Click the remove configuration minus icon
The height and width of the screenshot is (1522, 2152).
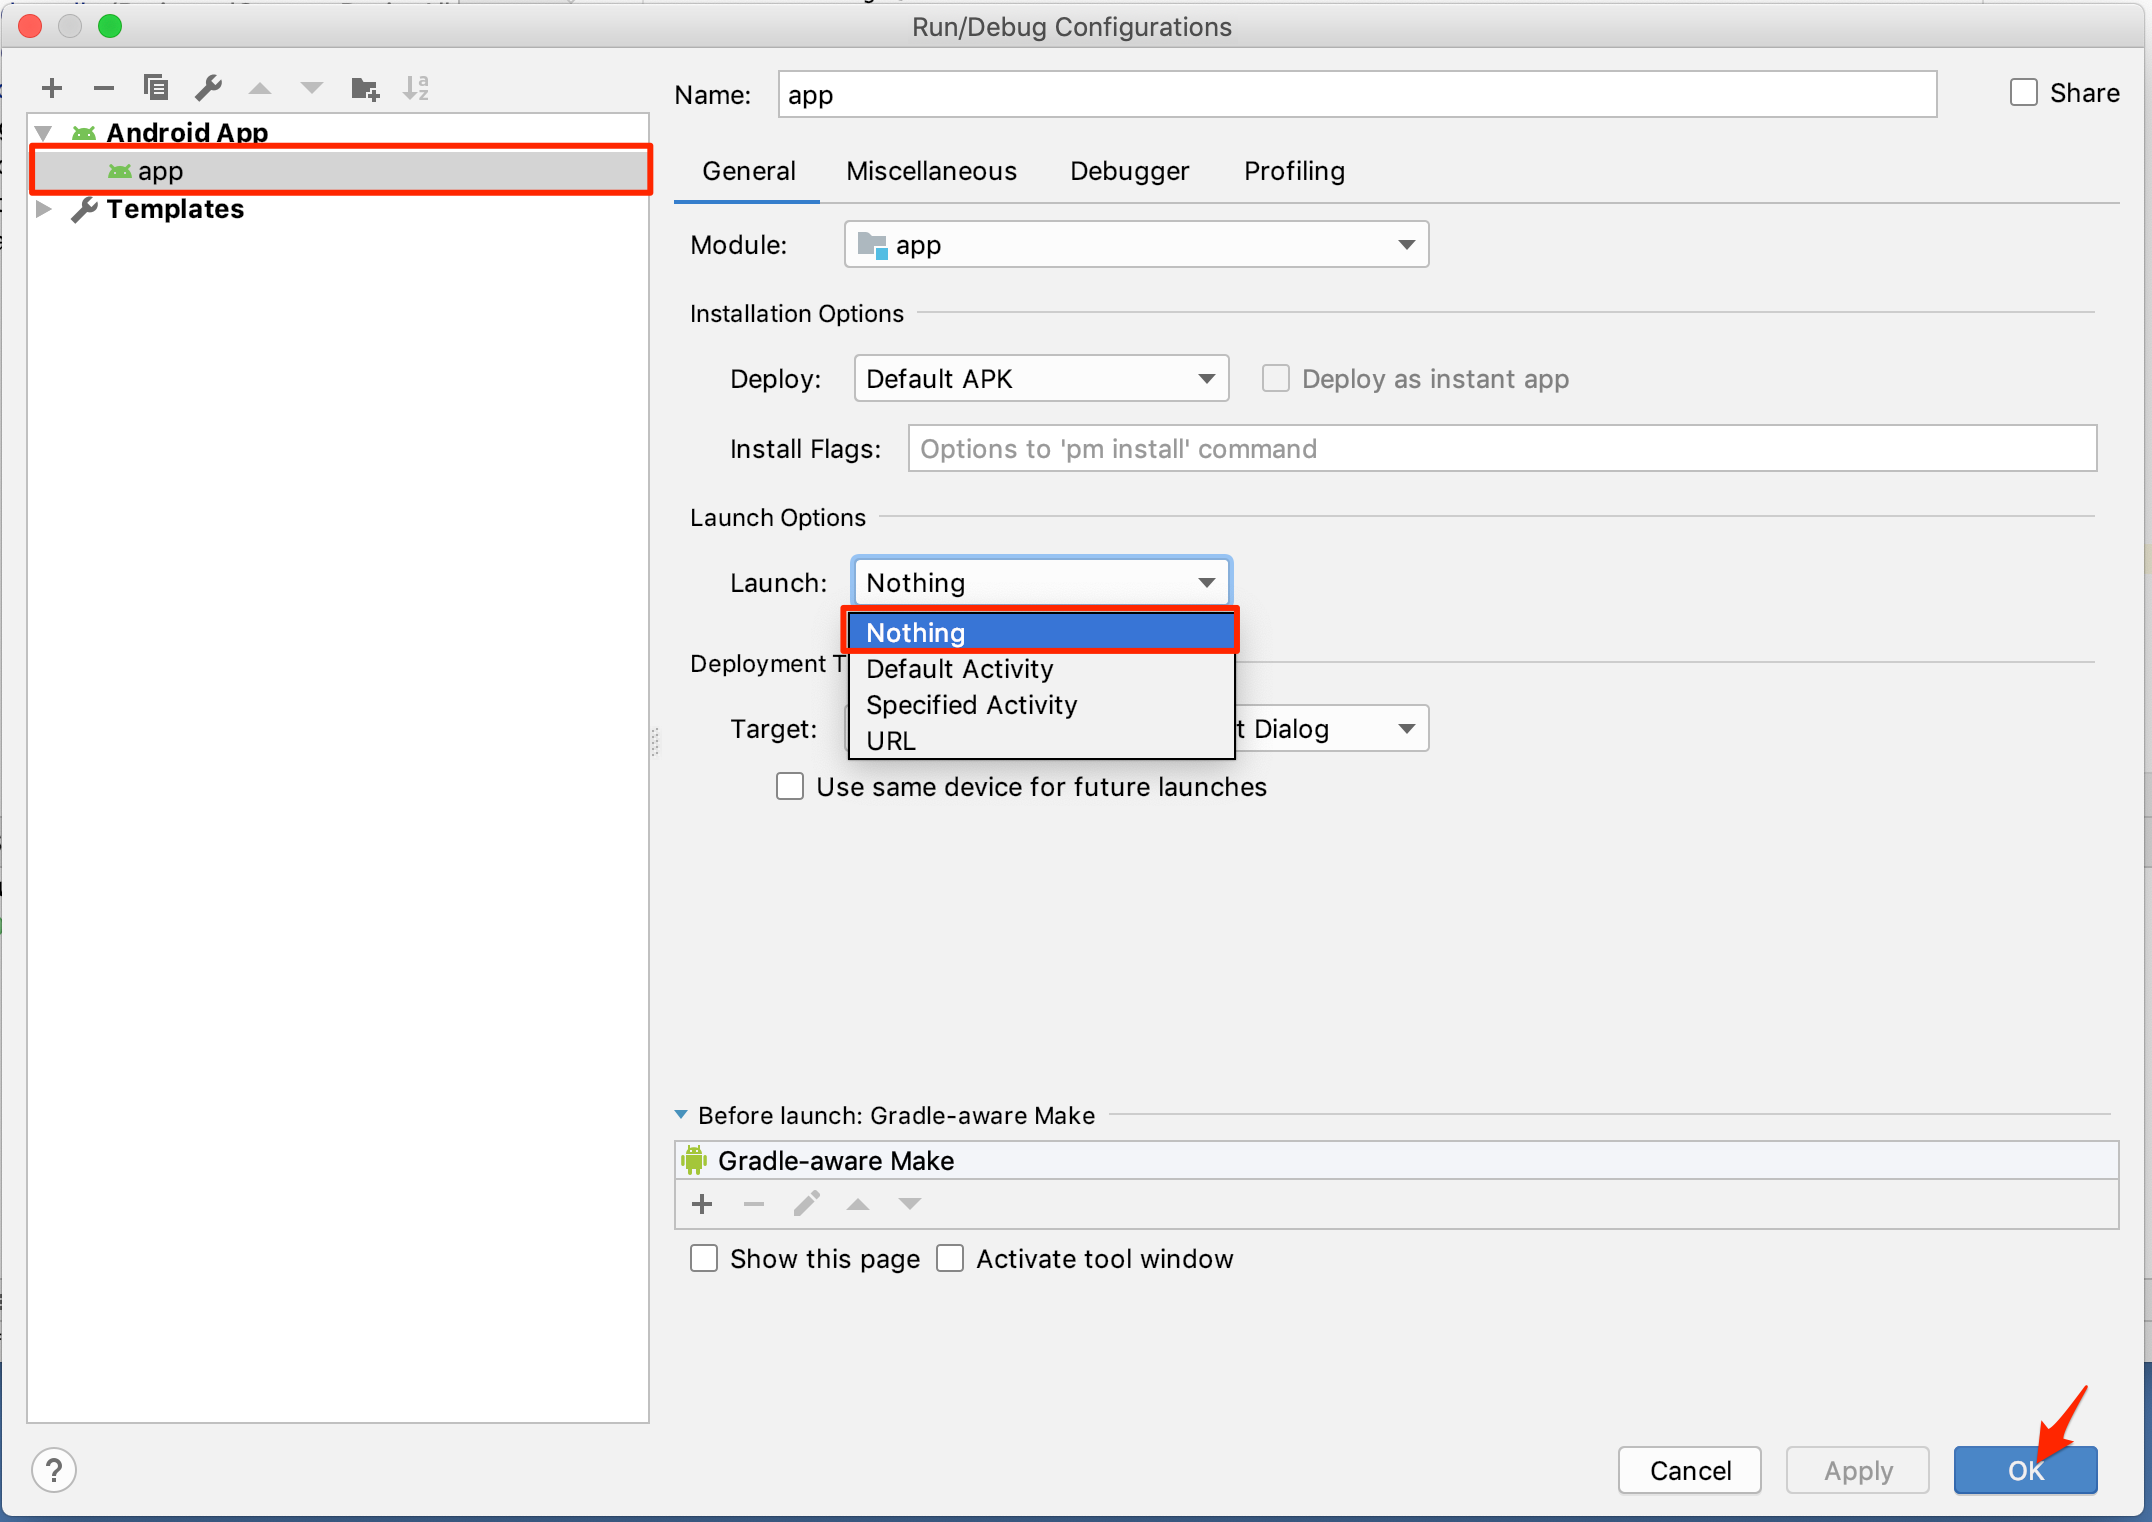coord(104,89)
